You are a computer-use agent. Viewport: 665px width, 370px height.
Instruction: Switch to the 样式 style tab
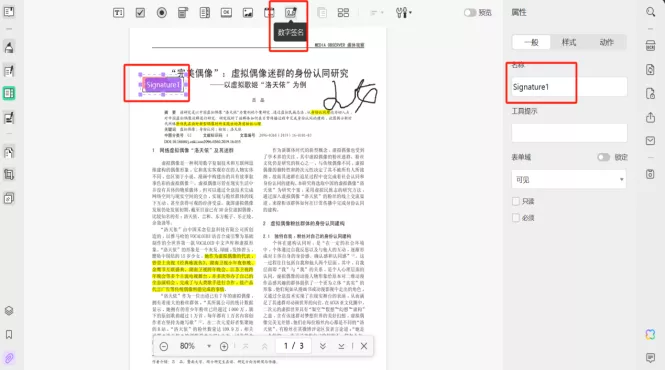(569, 42)
